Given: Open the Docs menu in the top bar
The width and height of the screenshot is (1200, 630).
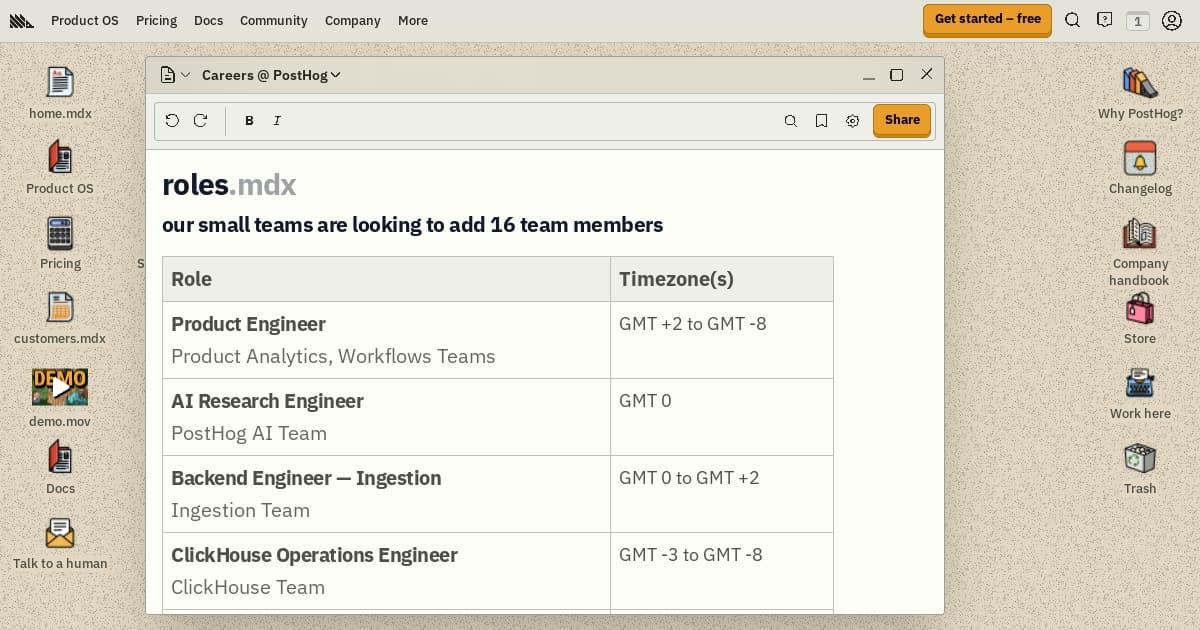Looking at the screenshot, I should point(209,20).
